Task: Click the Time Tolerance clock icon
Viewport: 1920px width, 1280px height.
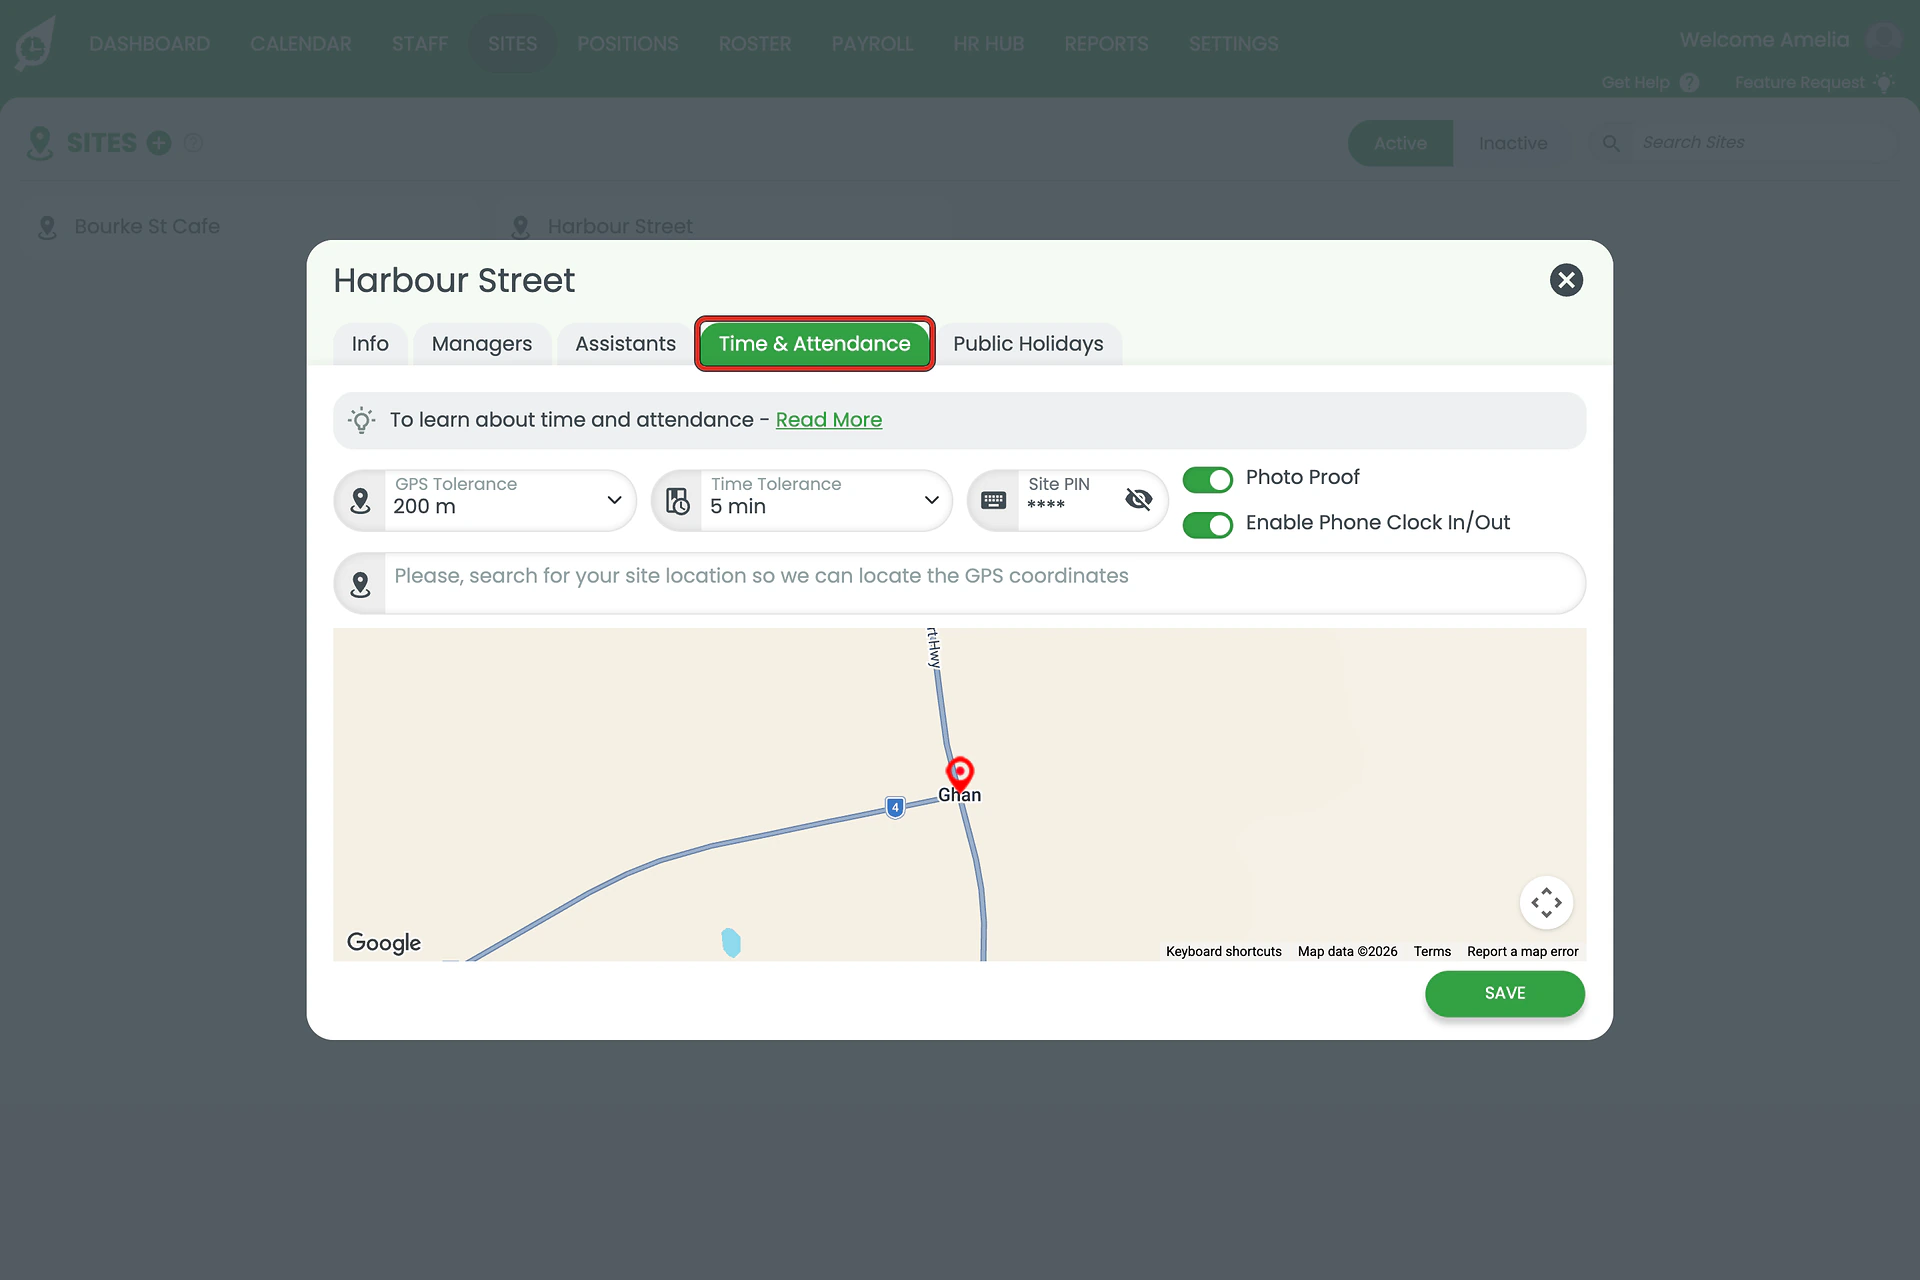Action: (x=678, y=500)
